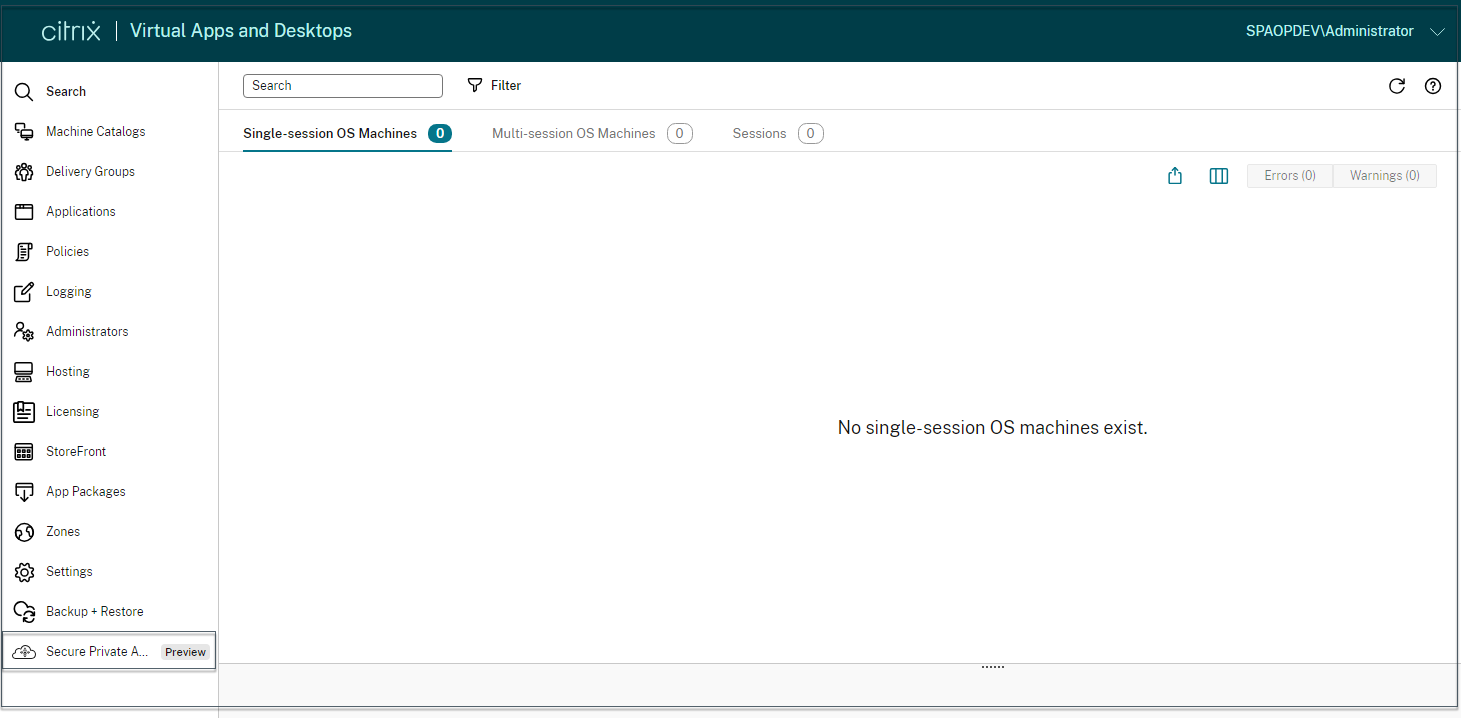1461x718 pixels.
Task: Open the columns chooser icon
Action: pos(1219,176)
